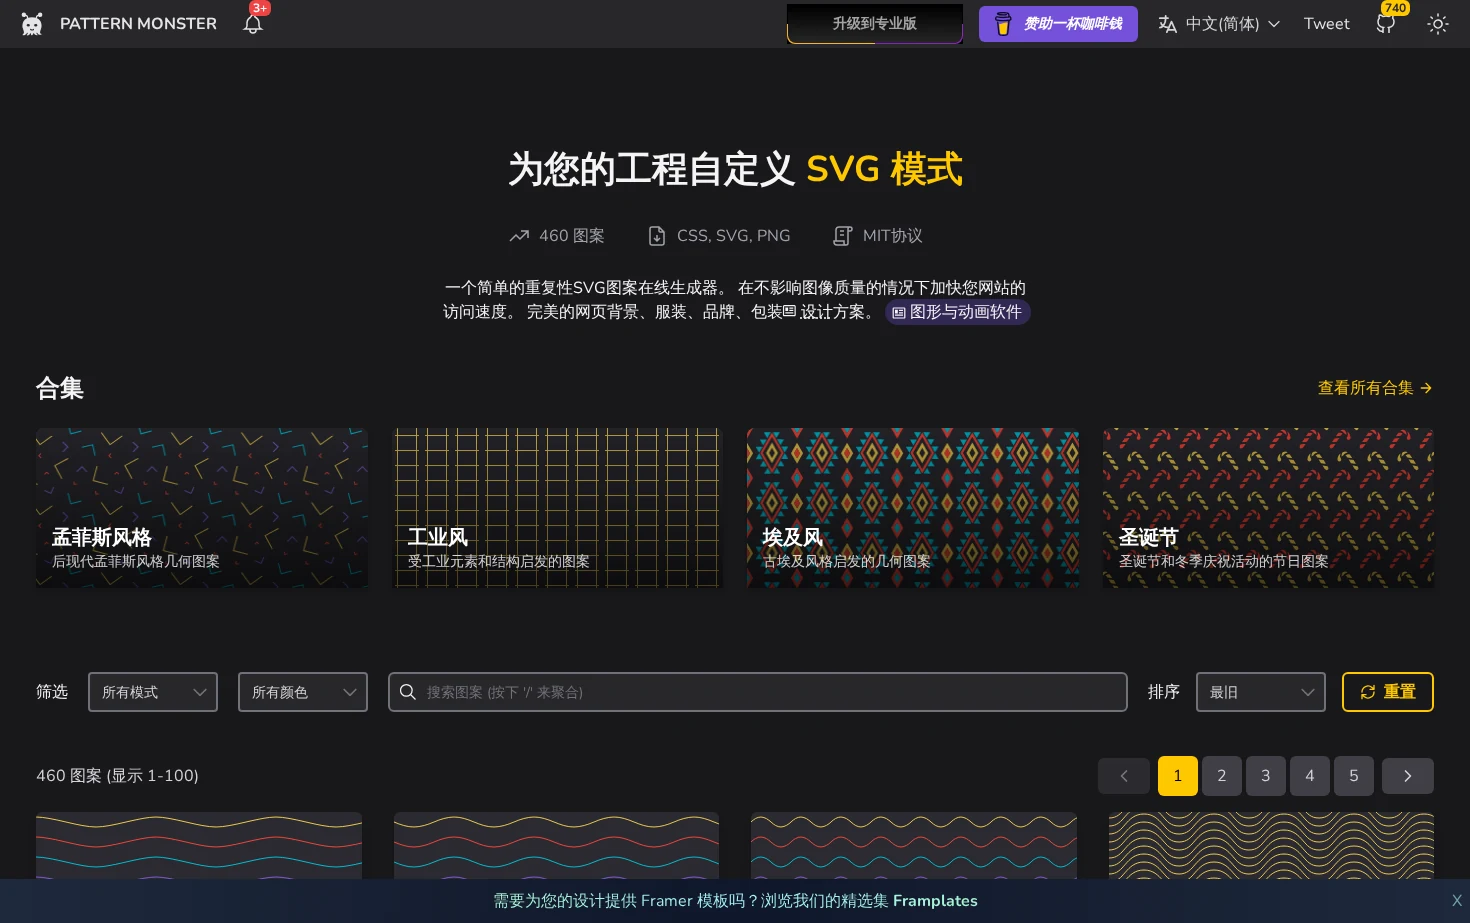
Task: Click the translate language icon
Action: (1167, 24)
